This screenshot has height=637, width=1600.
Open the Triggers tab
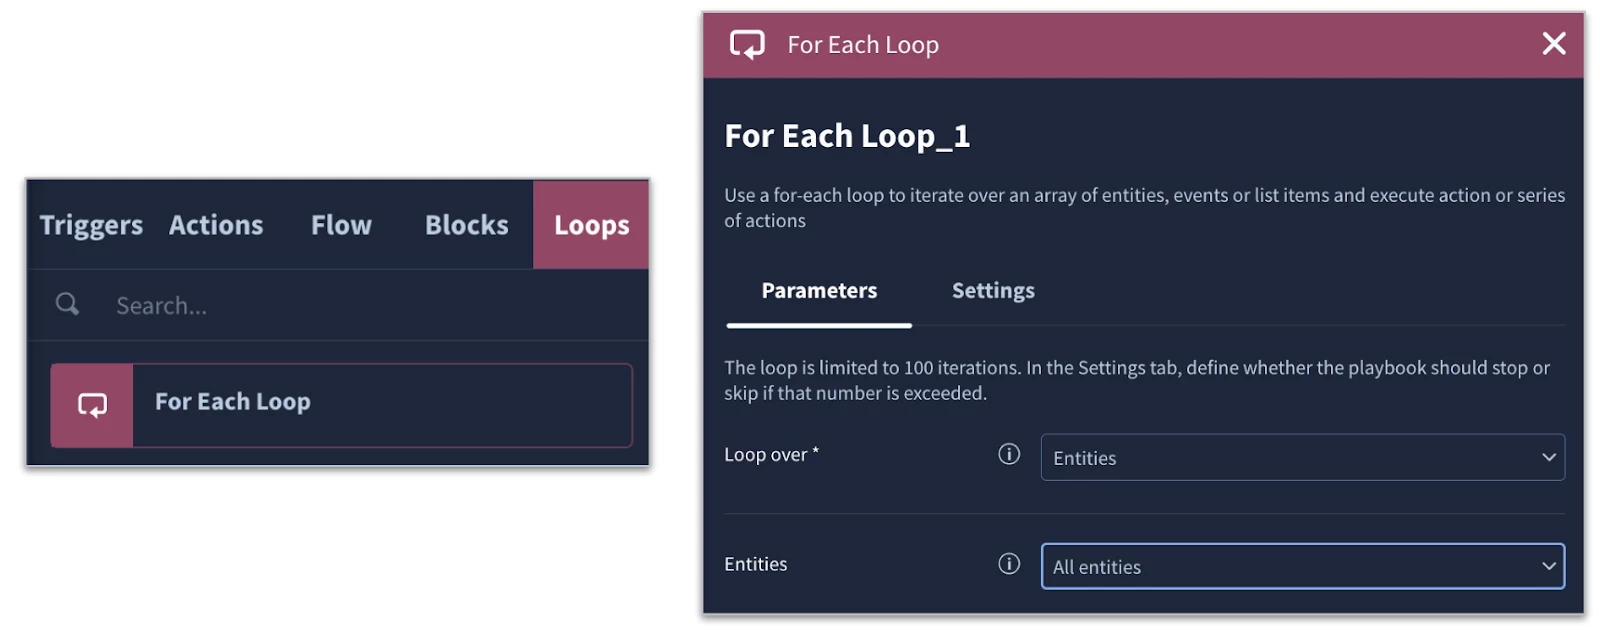pos(91,225)
